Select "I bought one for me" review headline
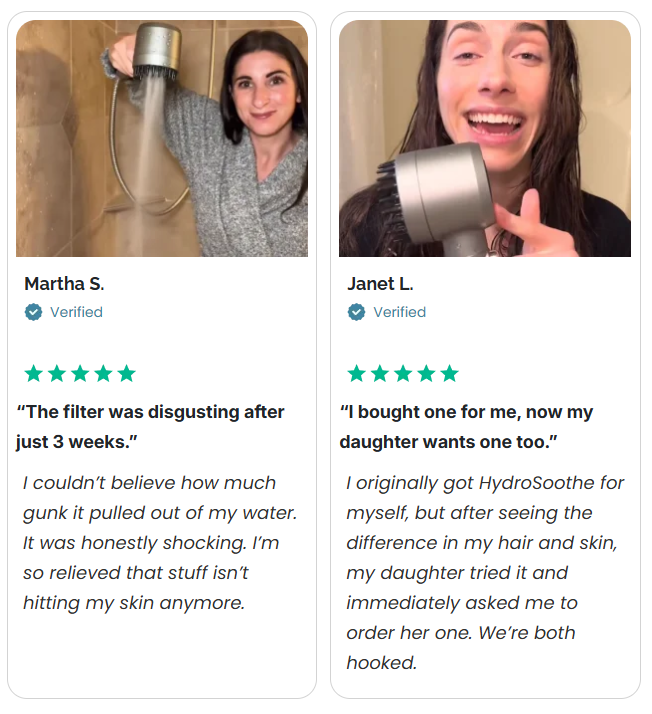652x714 pixels. point(467,427)
